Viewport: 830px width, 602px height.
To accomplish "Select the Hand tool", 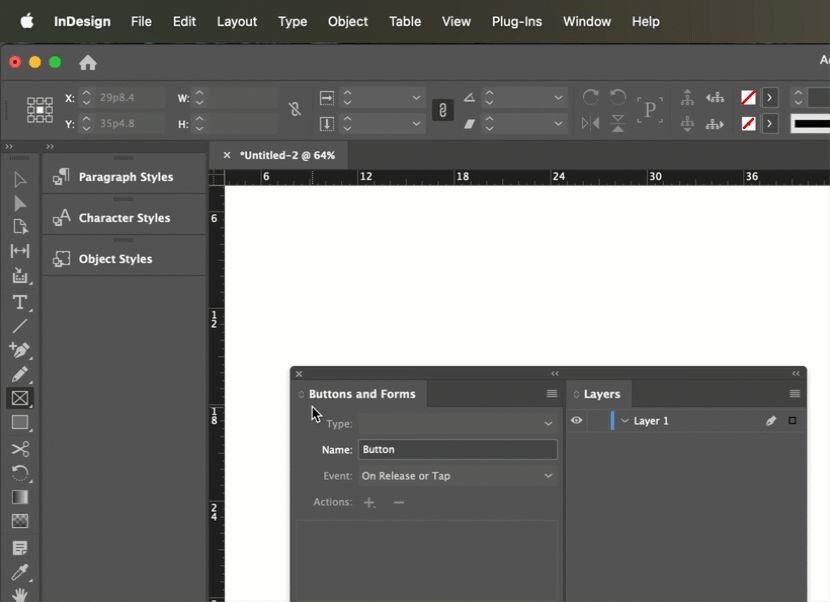I will point(20,595).
